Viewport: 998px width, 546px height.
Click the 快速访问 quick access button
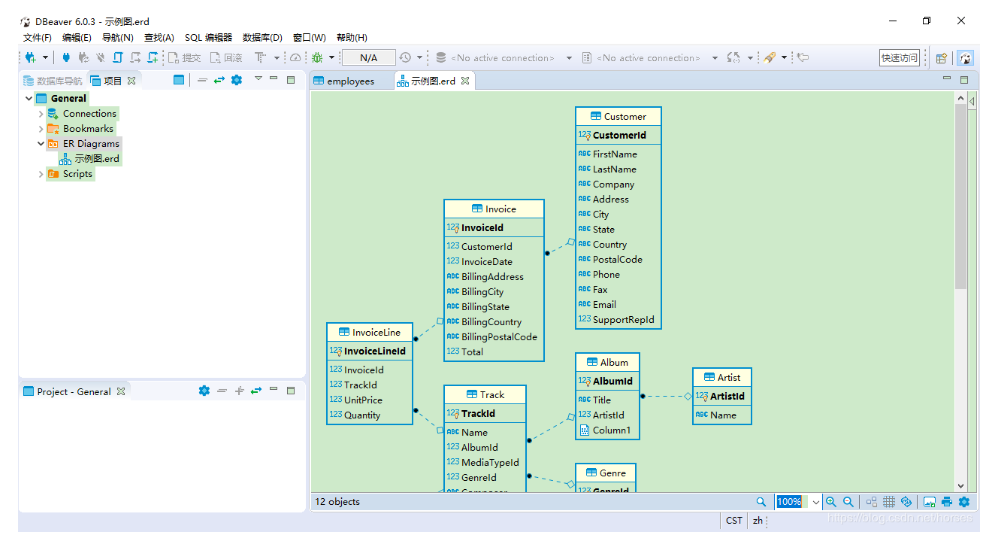click(899, 58)
